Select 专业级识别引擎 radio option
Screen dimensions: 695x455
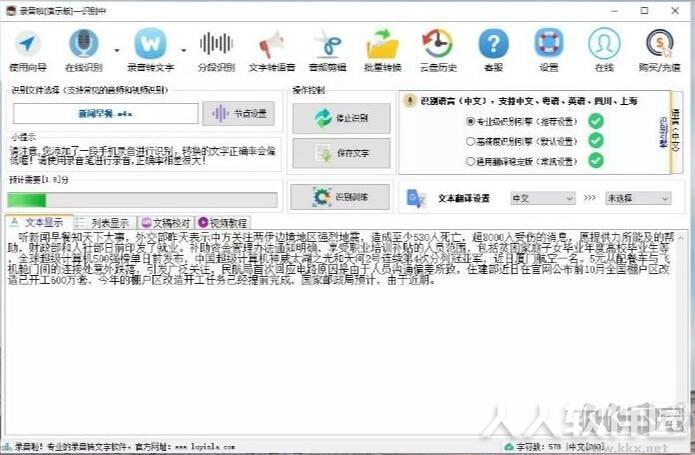click(521, 121)
